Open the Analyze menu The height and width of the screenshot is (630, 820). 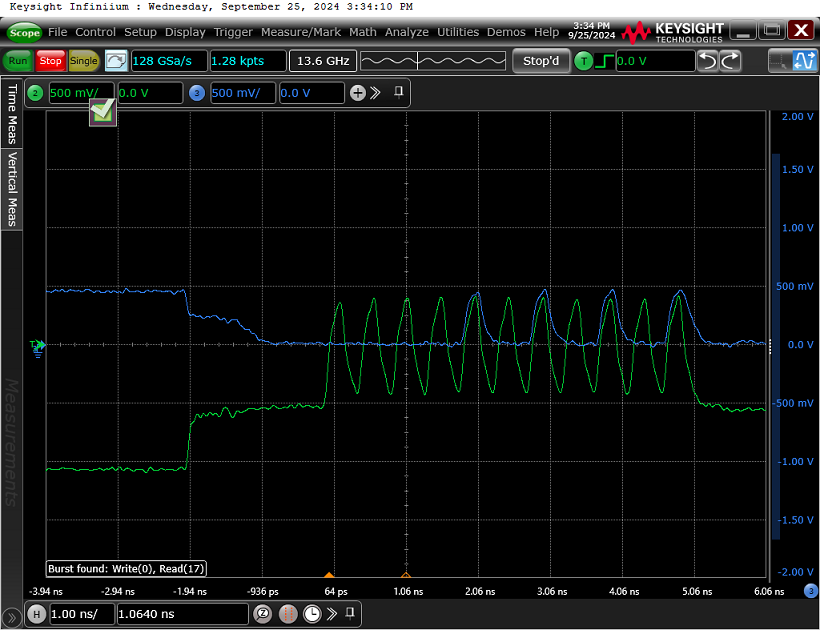pos(407,32)
